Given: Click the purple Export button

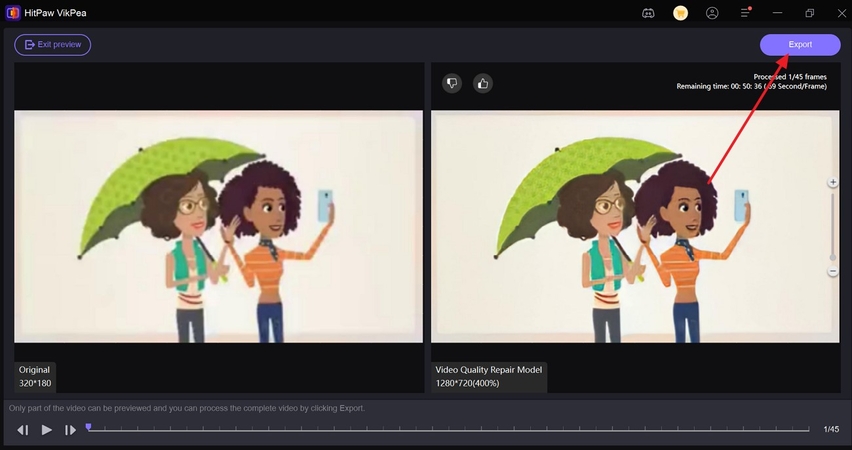Looking at the screenshot, I should [800, 45].
